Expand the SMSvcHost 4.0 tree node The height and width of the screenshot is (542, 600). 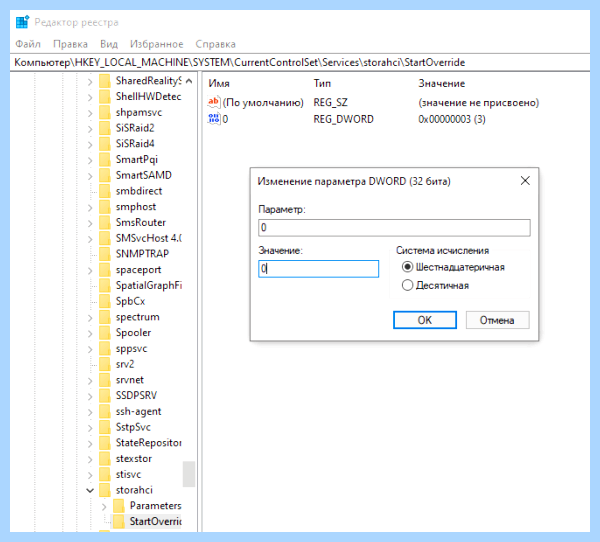[90, 239]
